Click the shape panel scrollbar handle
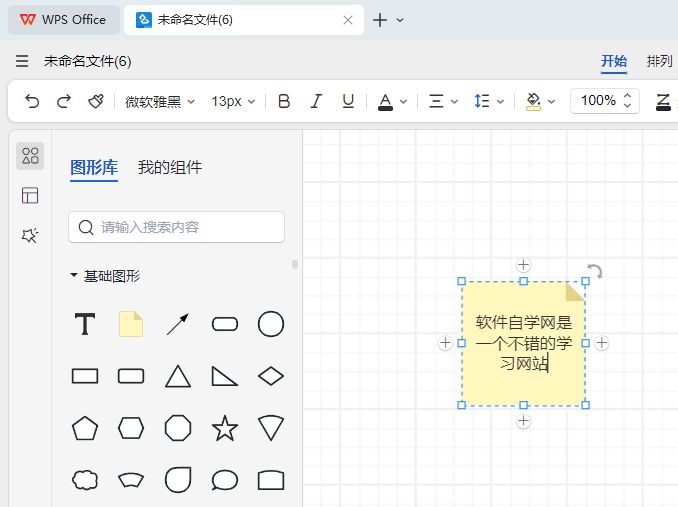This screenshot has height=507, width=678. (x=295, y=264)
